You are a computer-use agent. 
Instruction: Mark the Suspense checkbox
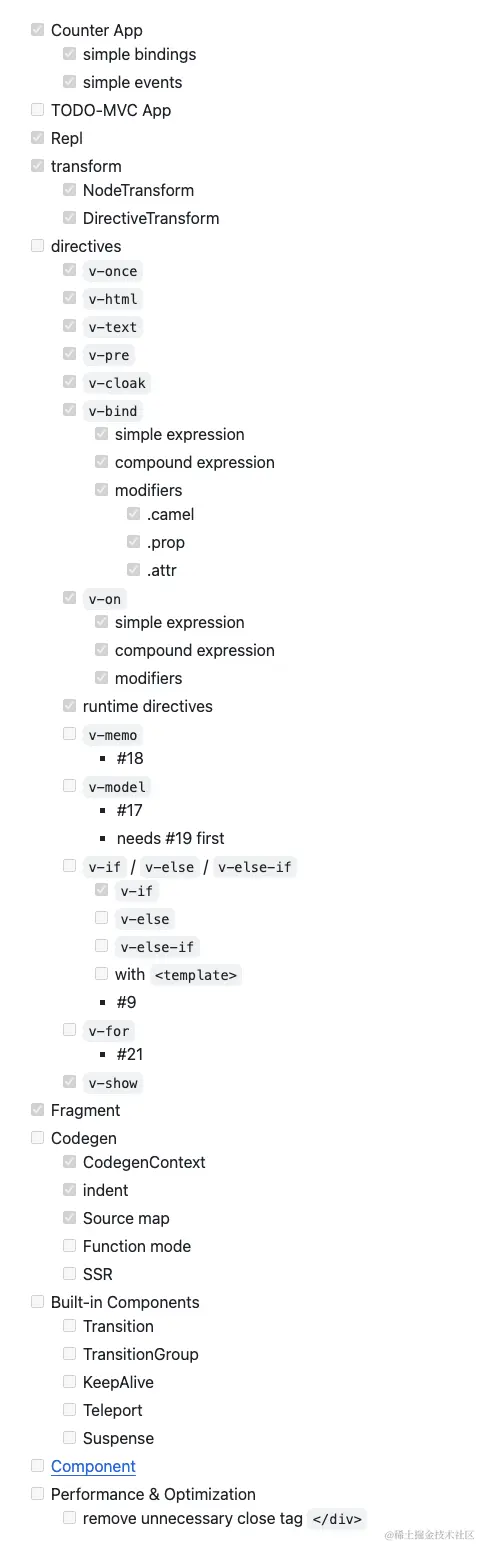69,1437
